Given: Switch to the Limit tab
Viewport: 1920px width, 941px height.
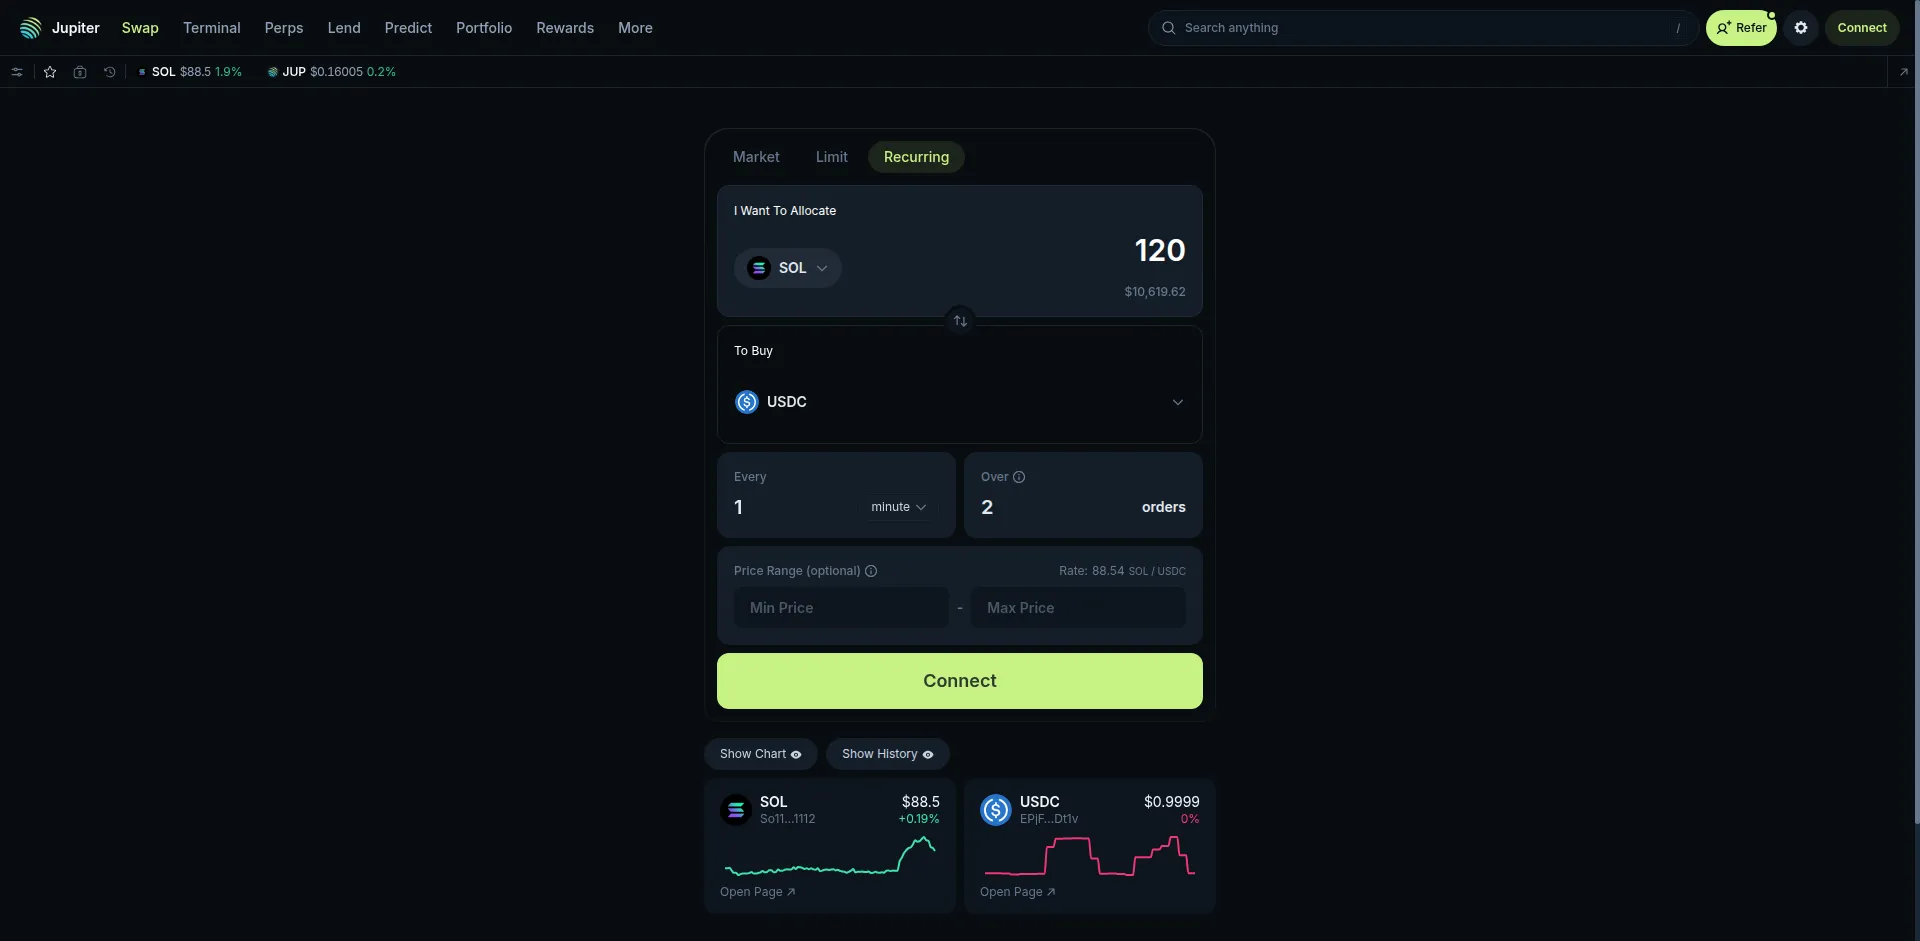Looking at the screenshot, I should [x=831, y=157].
